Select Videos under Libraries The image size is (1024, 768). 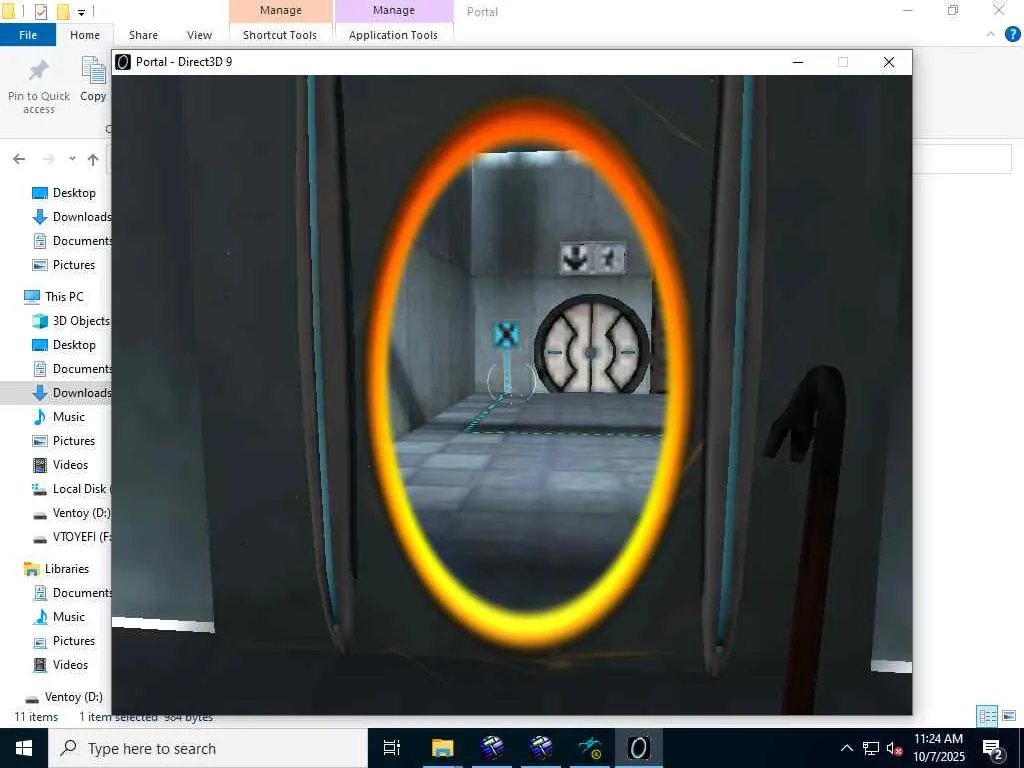[x=70, y=665]
